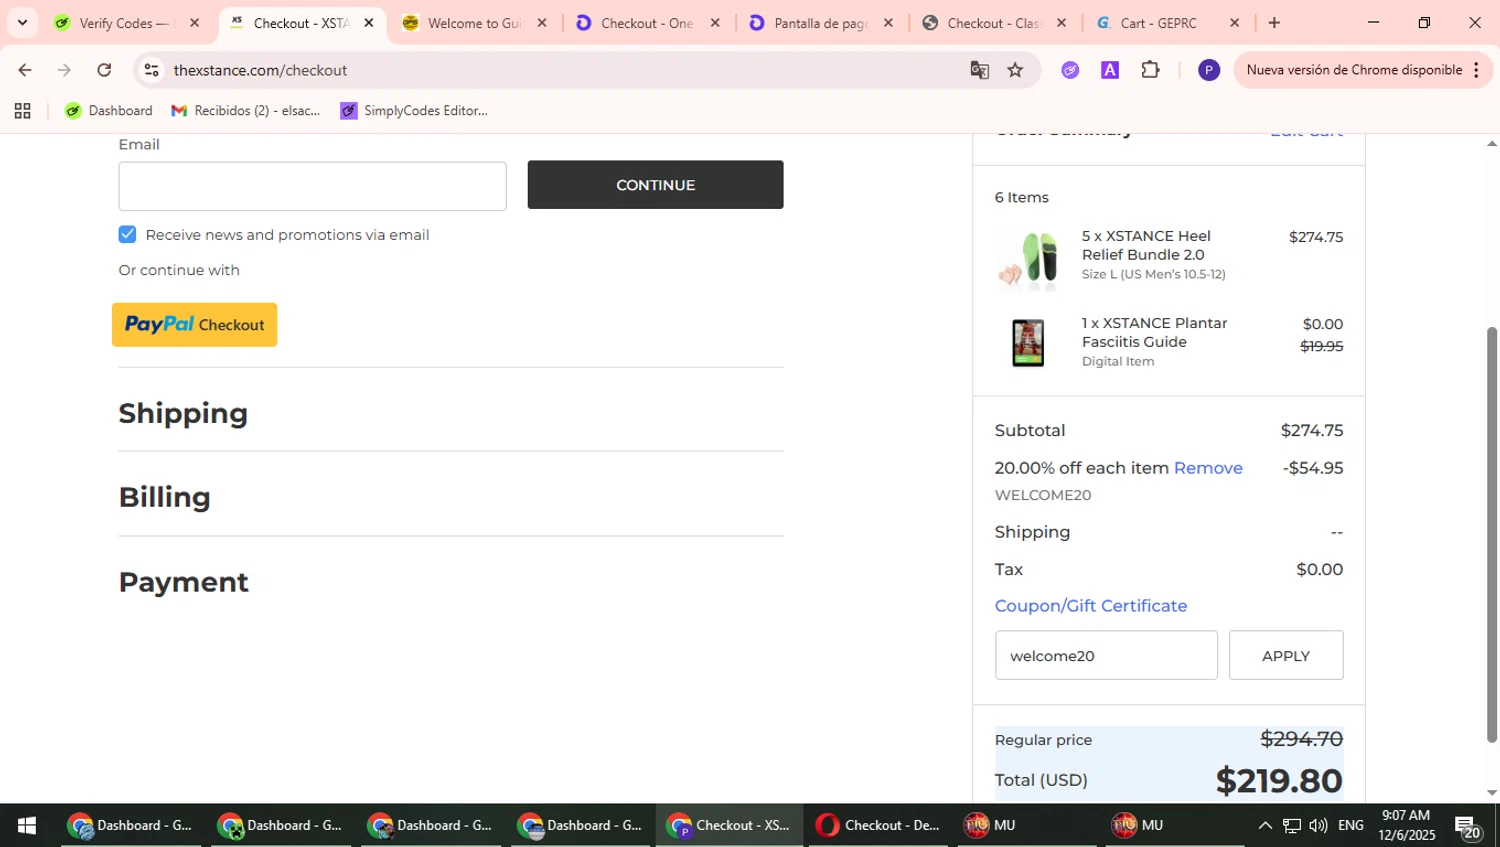This screenshot has width=1500, height=847.
Task: Click the browser back arrow
Action: 25,70
